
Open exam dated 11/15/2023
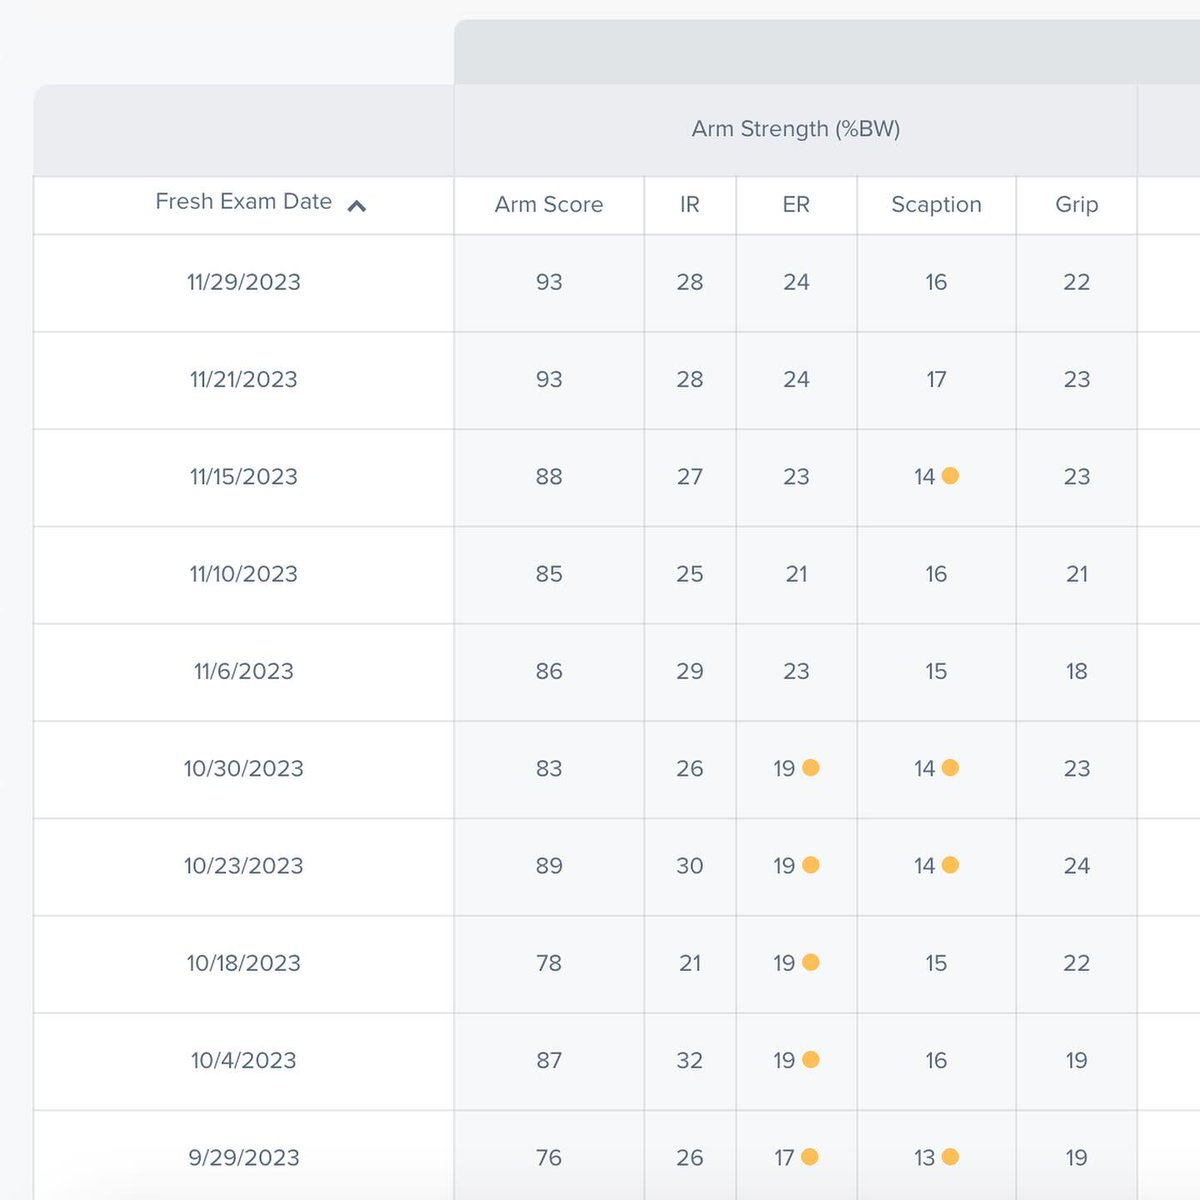244,477
